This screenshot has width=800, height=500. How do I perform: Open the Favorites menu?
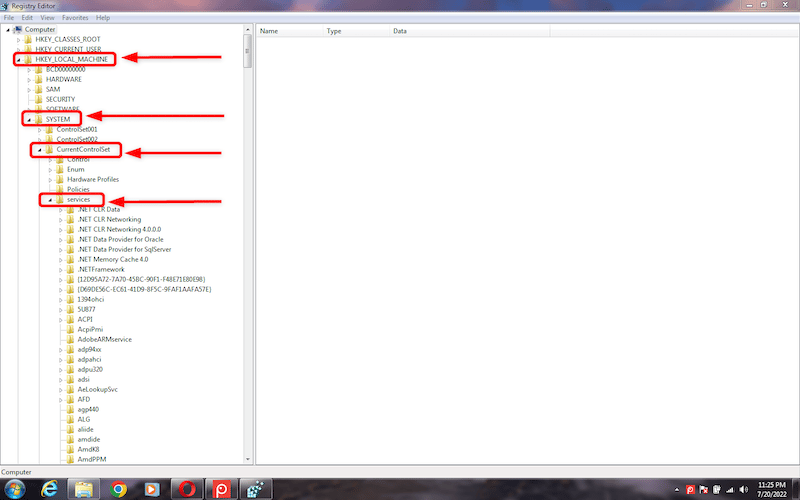(75, 17)
